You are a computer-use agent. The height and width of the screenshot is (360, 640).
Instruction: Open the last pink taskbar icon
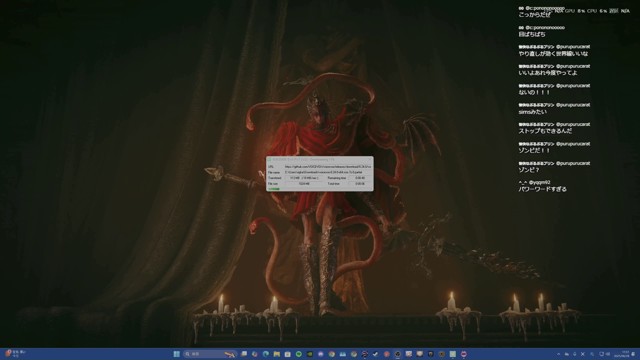pos(464,354)
